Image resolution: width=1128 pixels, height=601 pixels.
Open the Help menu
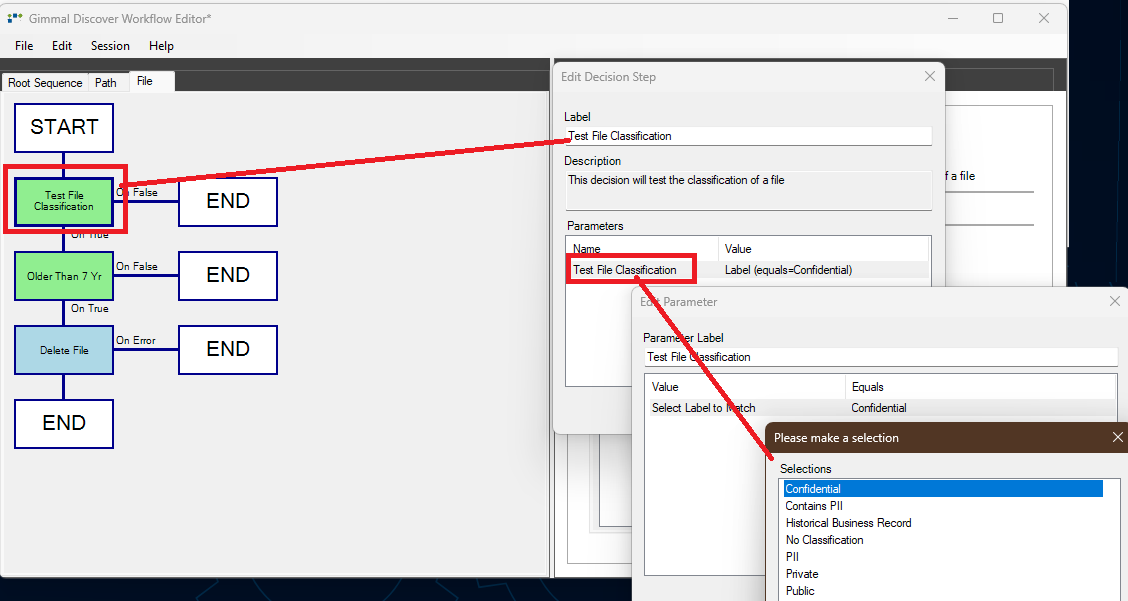(x=161, y=45)
